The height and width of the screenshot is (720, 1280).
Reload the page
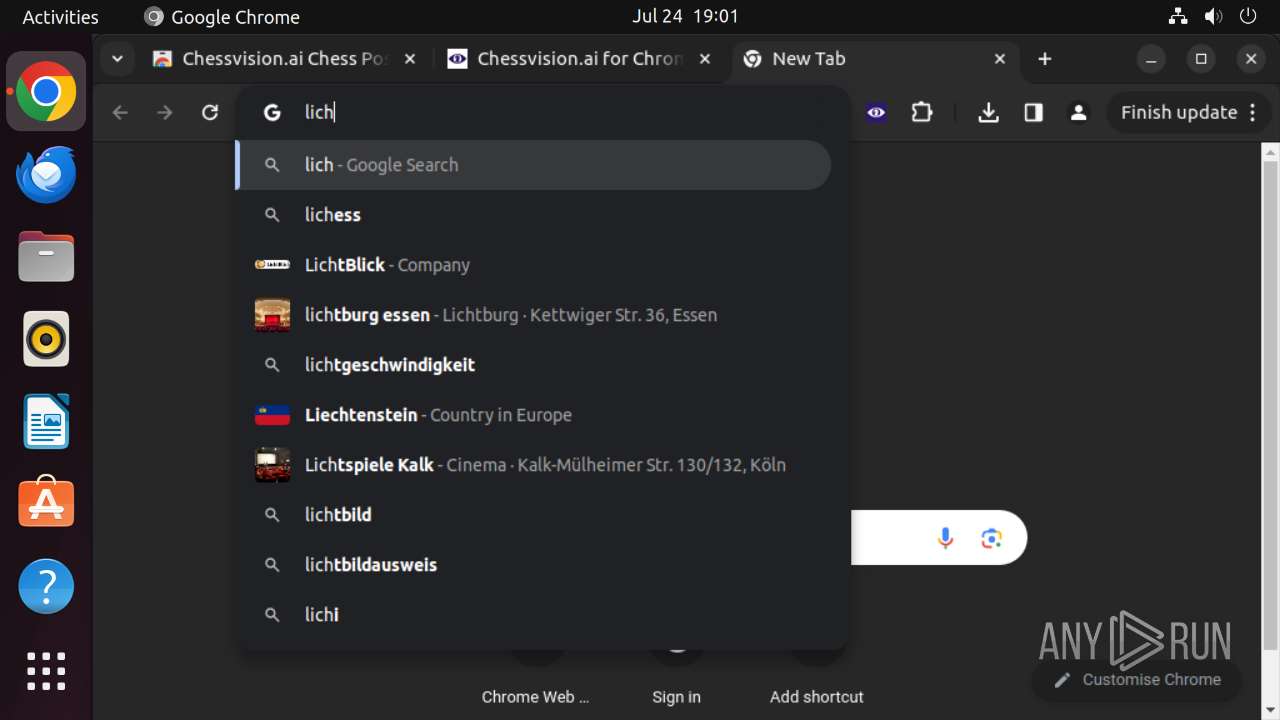[210, 113]
